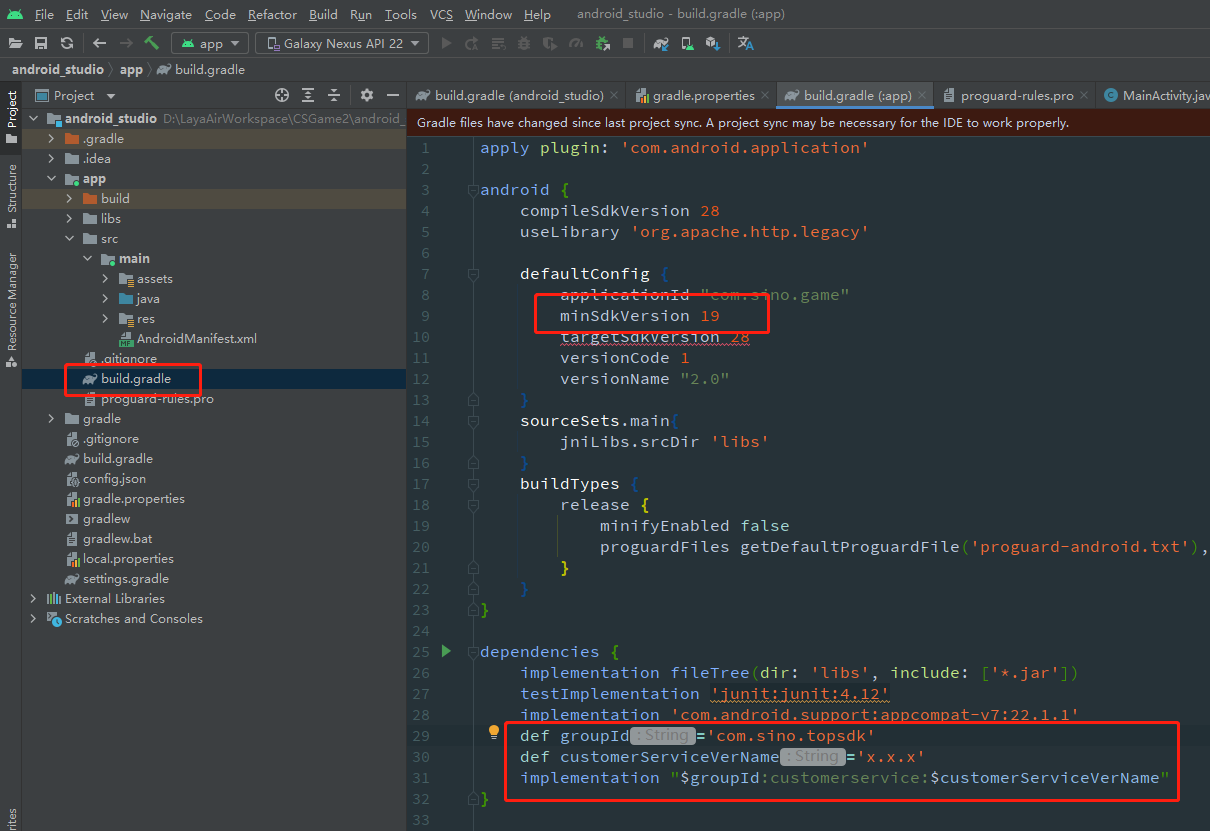Click the run gutter icon beside dependencies
This screenshot has height=831, width=1210.
446,651
